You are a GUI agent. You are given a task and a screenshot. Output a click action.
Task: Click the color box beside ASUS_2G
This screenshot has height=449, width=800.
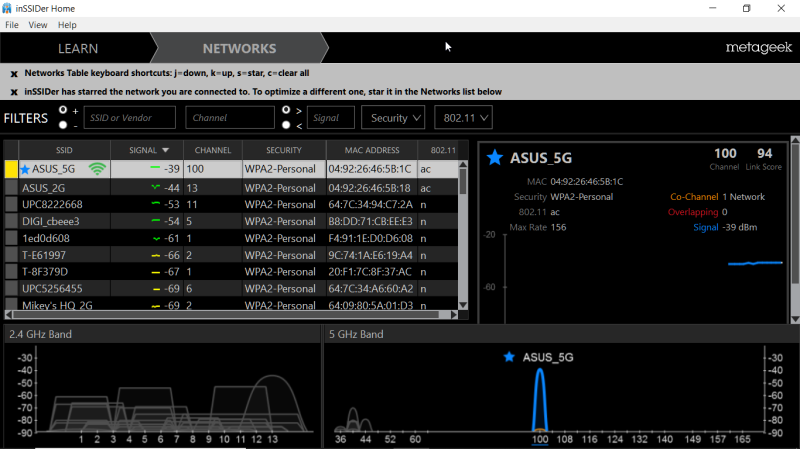[x=11, y=188]
